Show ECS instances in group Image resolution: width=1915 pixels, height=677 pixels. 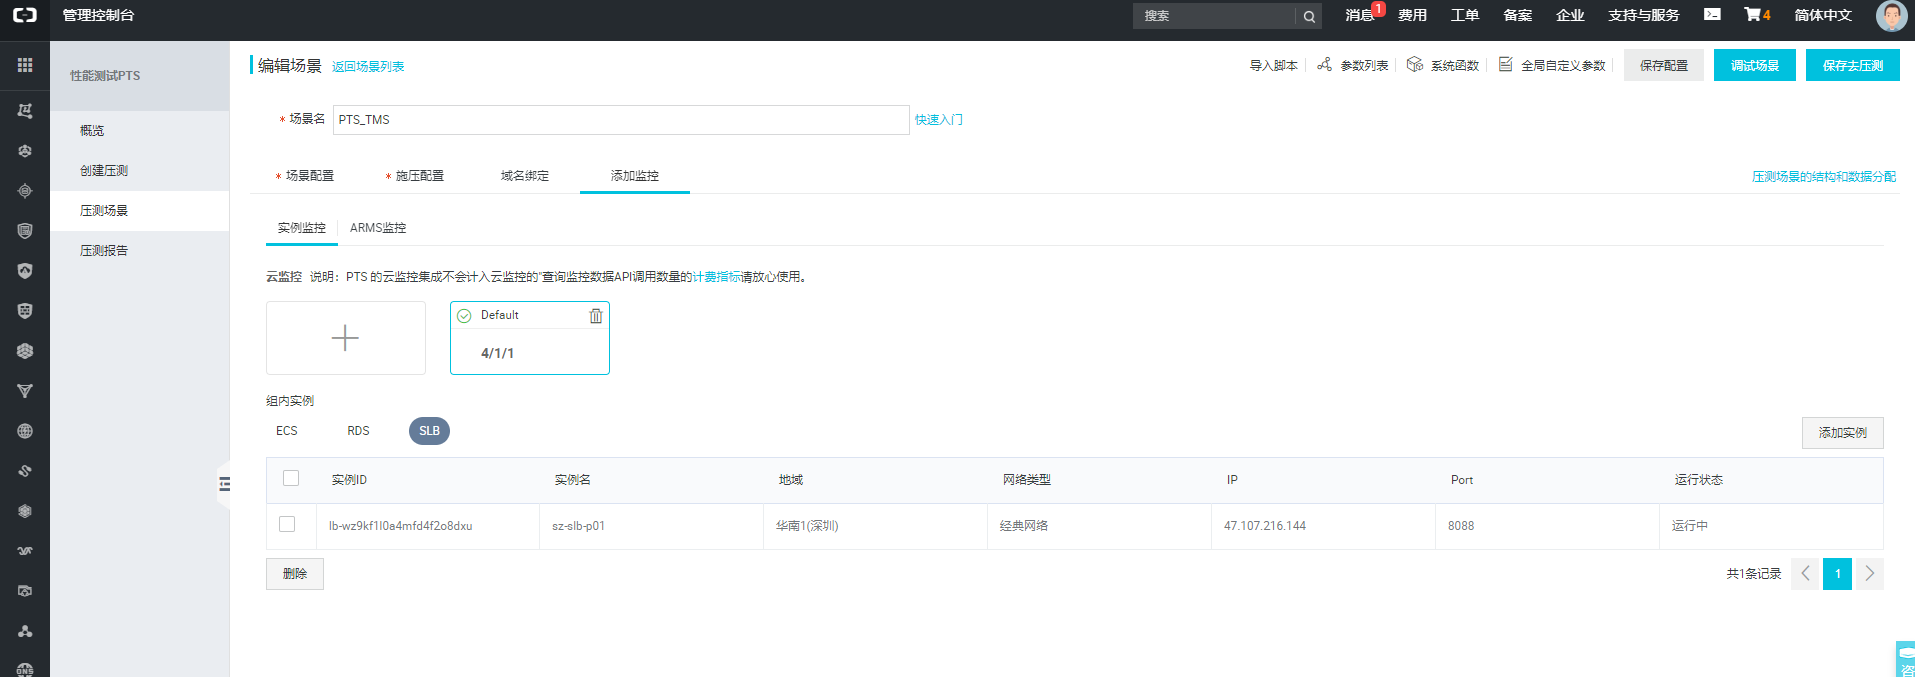287,431
